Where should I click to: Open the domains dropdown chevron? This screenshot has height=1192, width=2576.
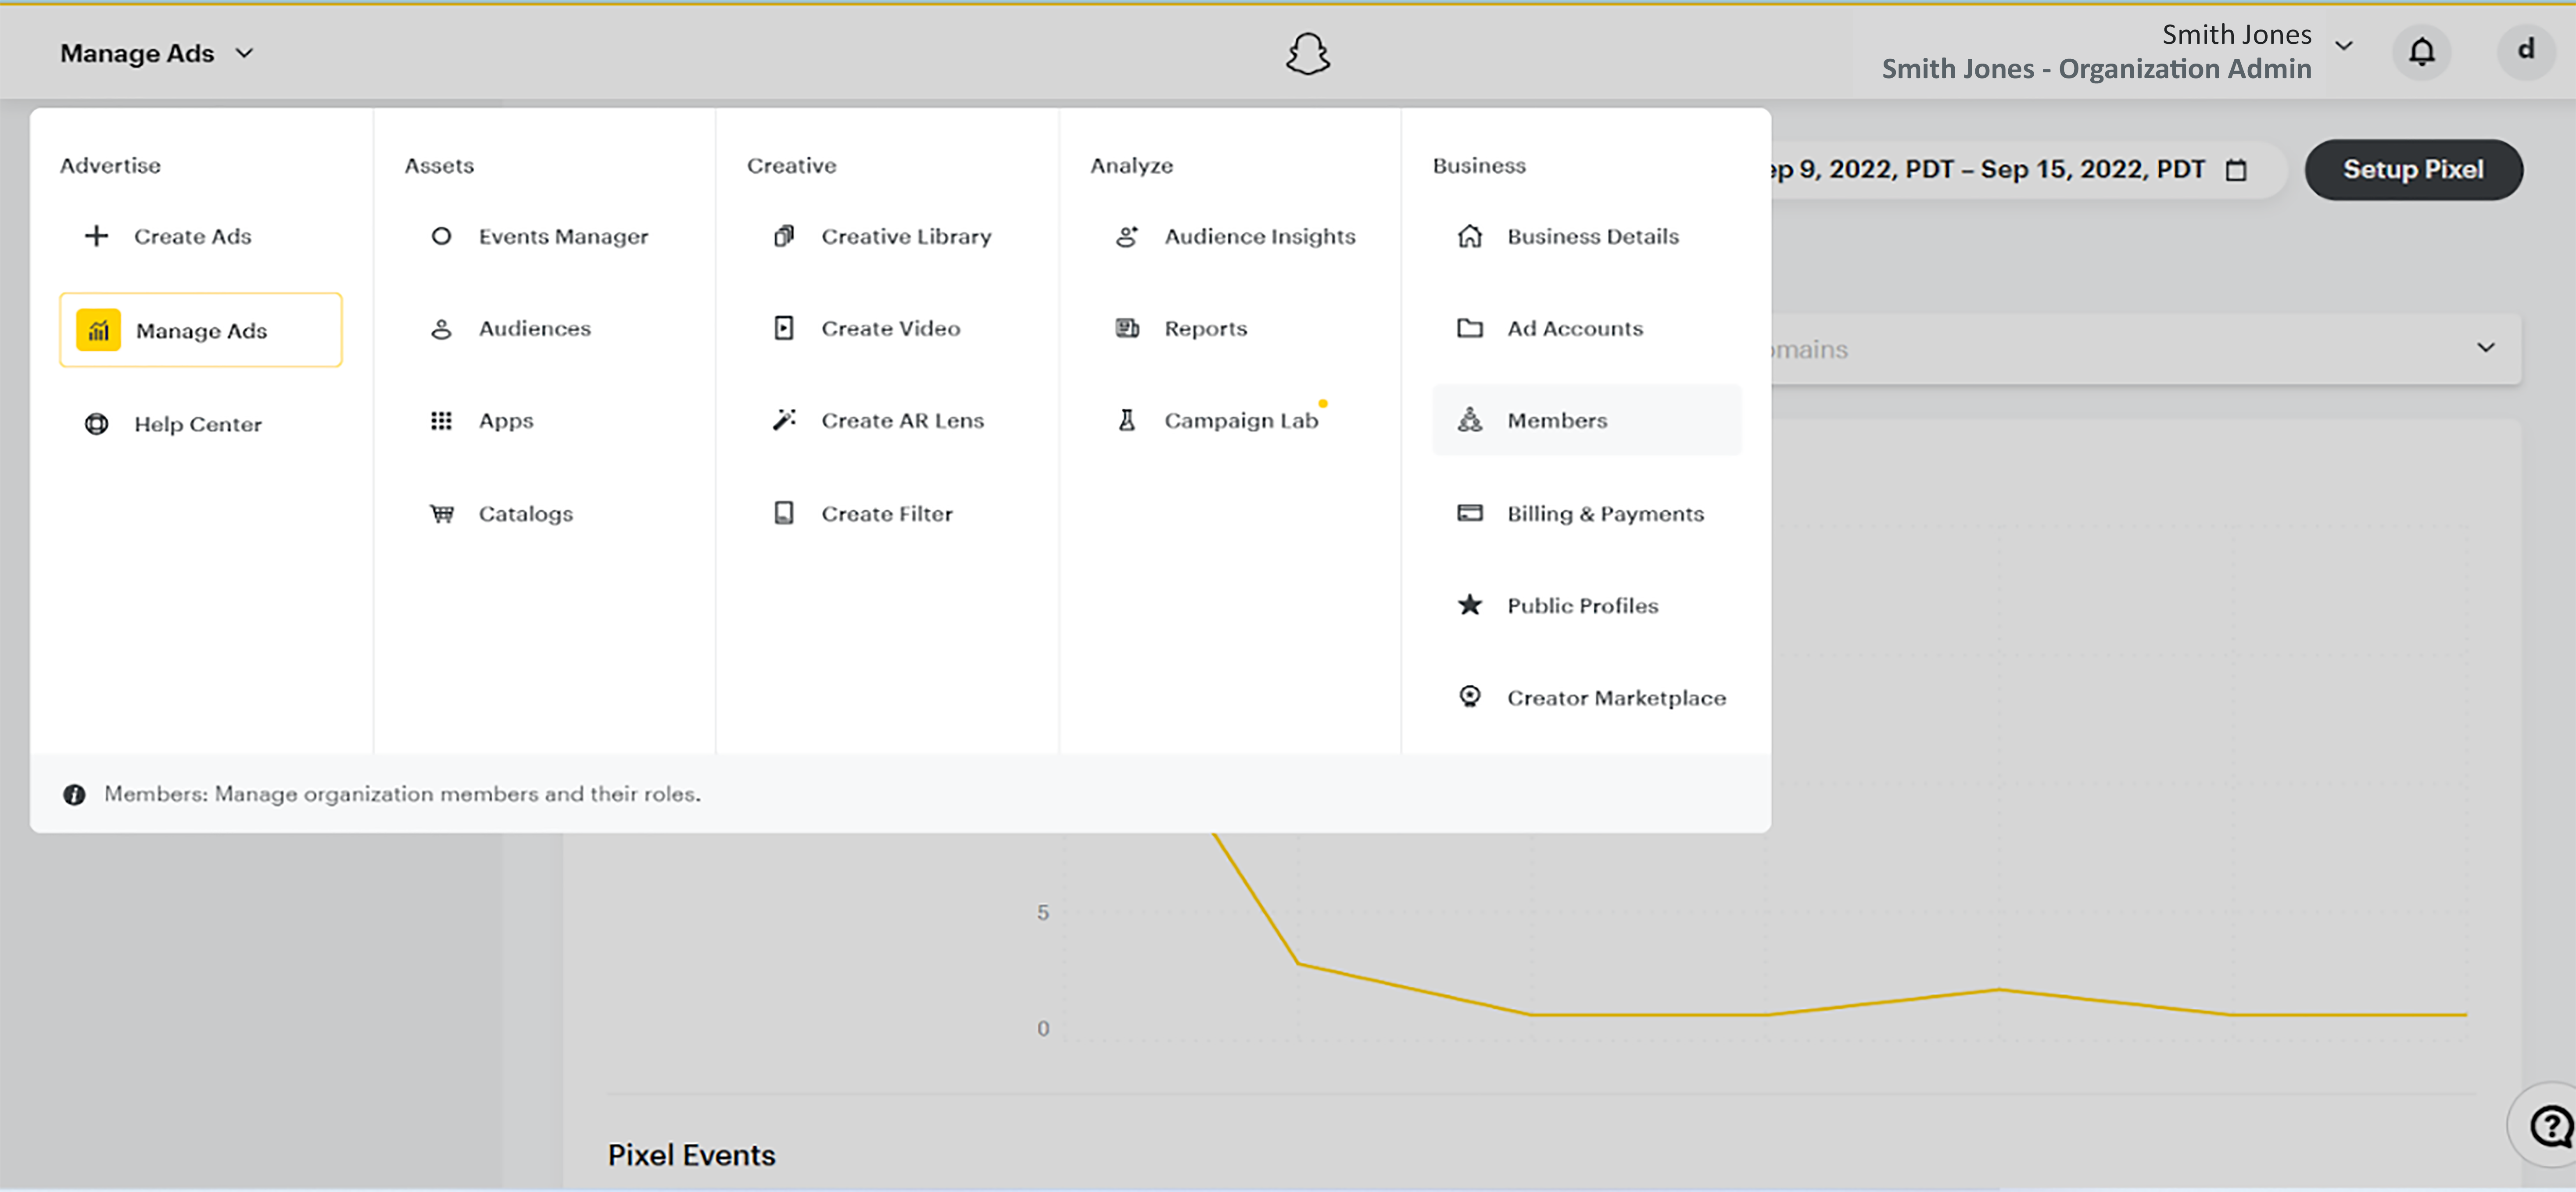click(x=2486, y=348)
